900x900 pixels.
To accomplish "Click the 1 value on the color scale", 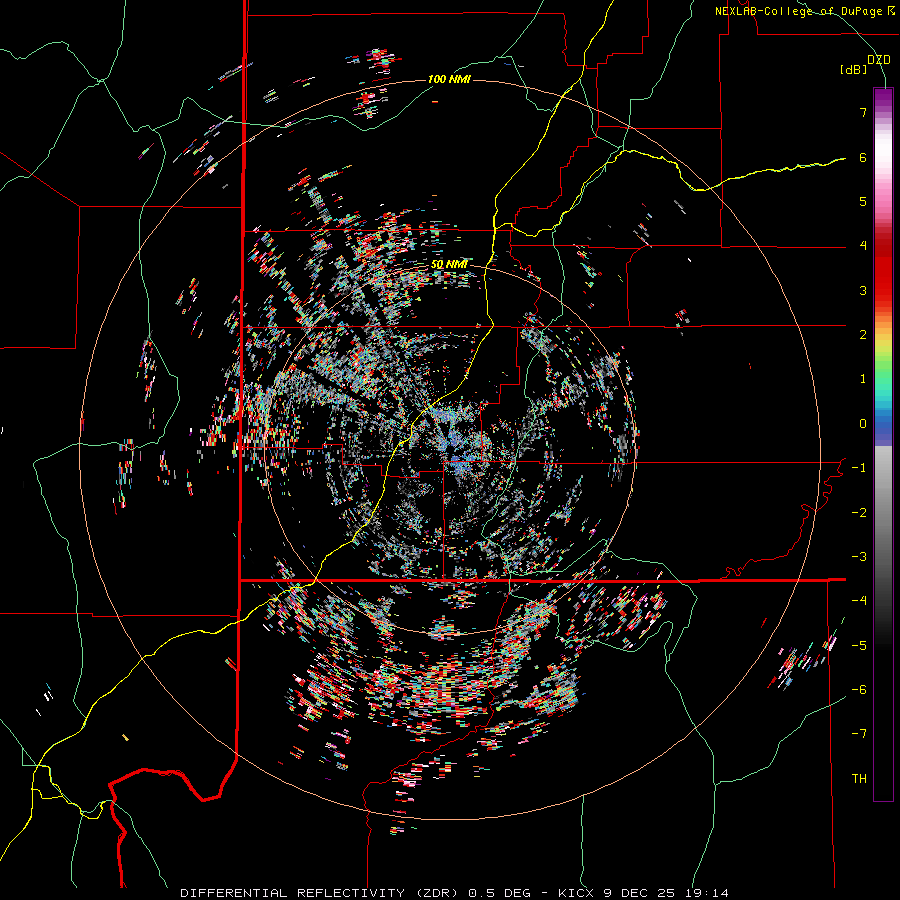I will coord(863,379).
